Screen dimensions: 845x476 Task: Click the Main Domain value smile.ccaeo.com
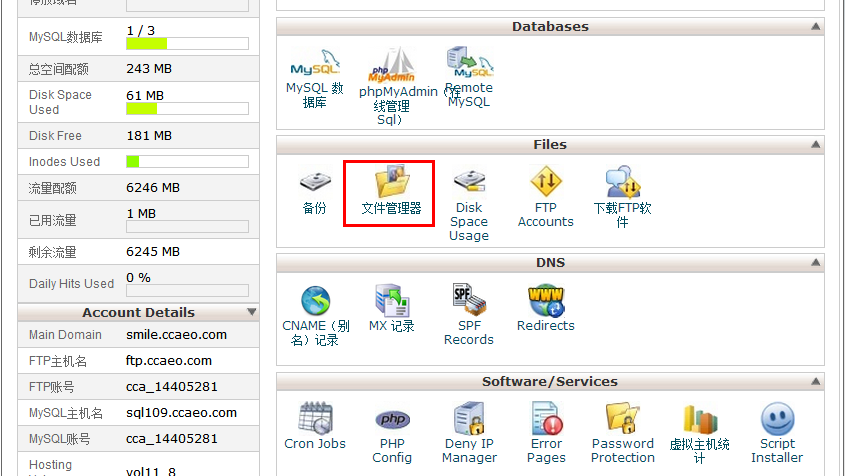coord(176,335)
